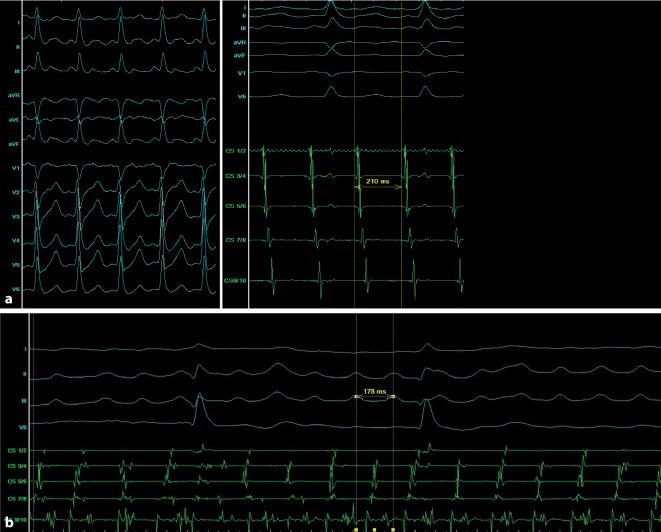Click the CS9/10 channel label in panel a

click(x=238, y=281)
